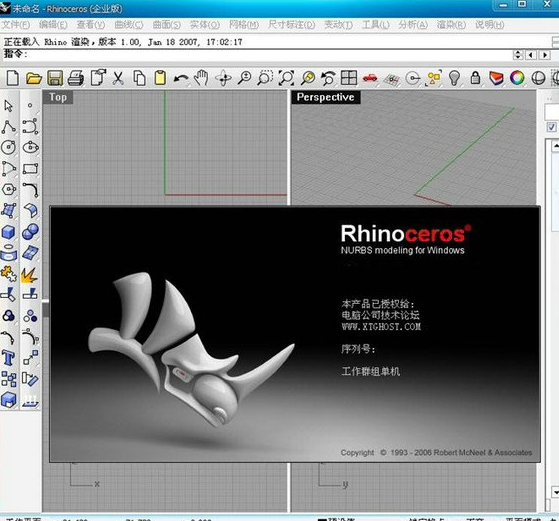This screenshot has height=521, width=559.
Task: Open the 曲线(C) menu
Action: coord(129,25)
